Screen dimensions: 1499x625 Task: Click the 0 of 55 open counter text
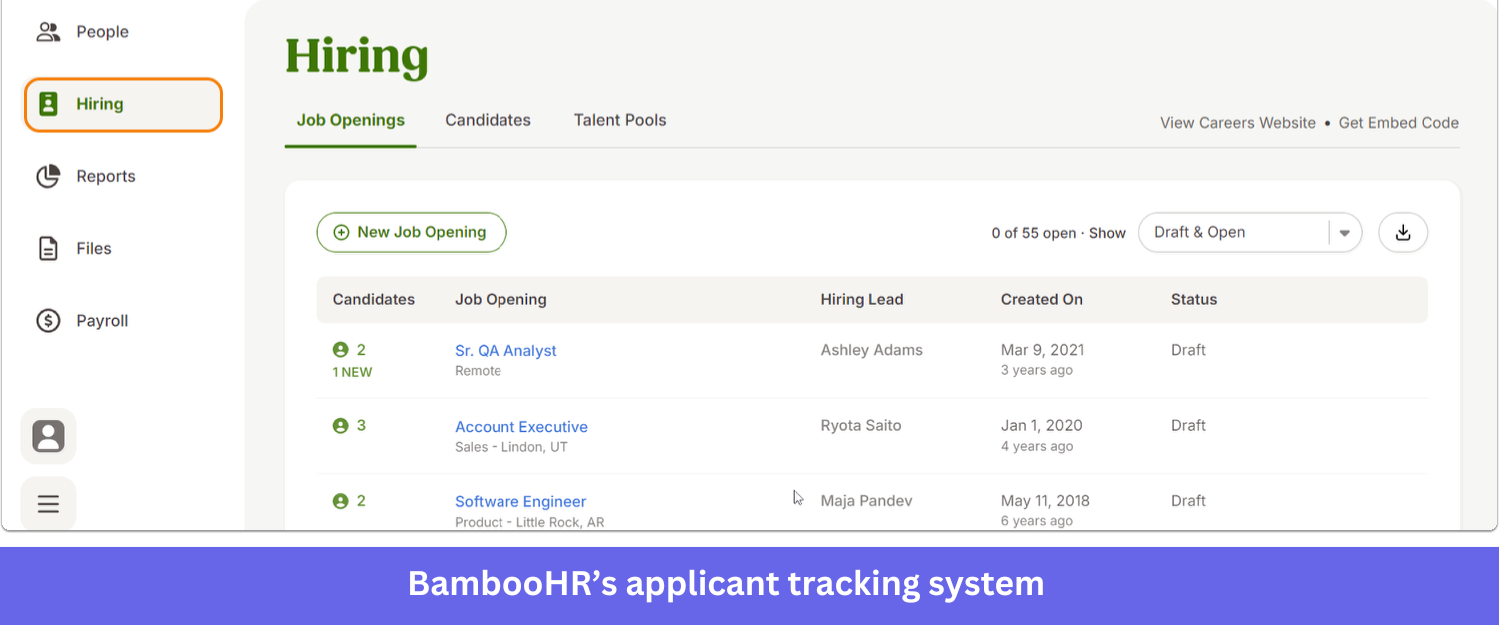(1034, 233)
